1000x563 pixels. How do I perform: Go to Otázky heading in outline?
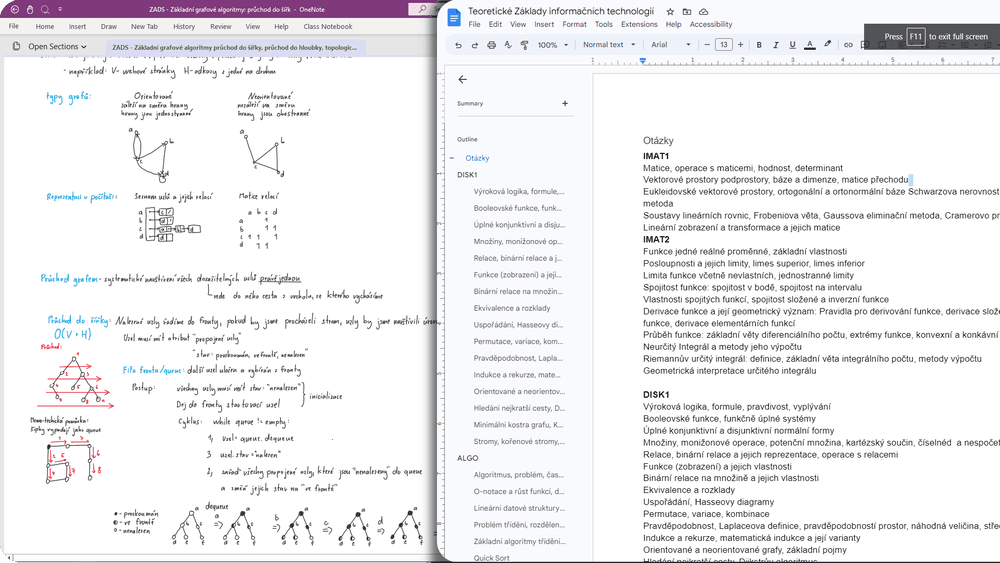(477, 158)
